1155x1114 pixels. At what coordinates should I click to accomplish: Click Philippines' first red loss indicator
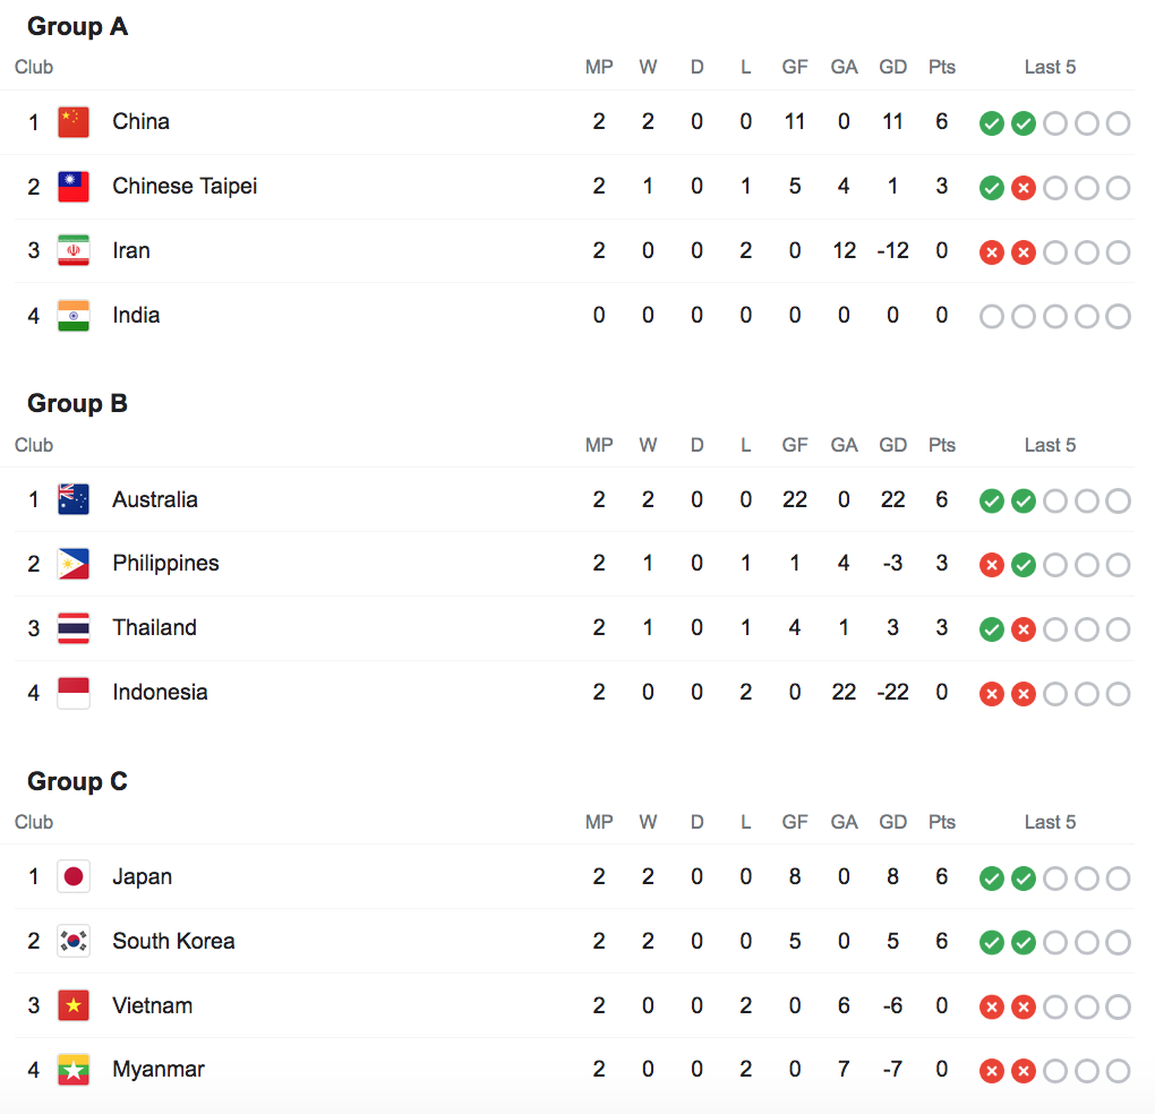click(x=991, y=565)
